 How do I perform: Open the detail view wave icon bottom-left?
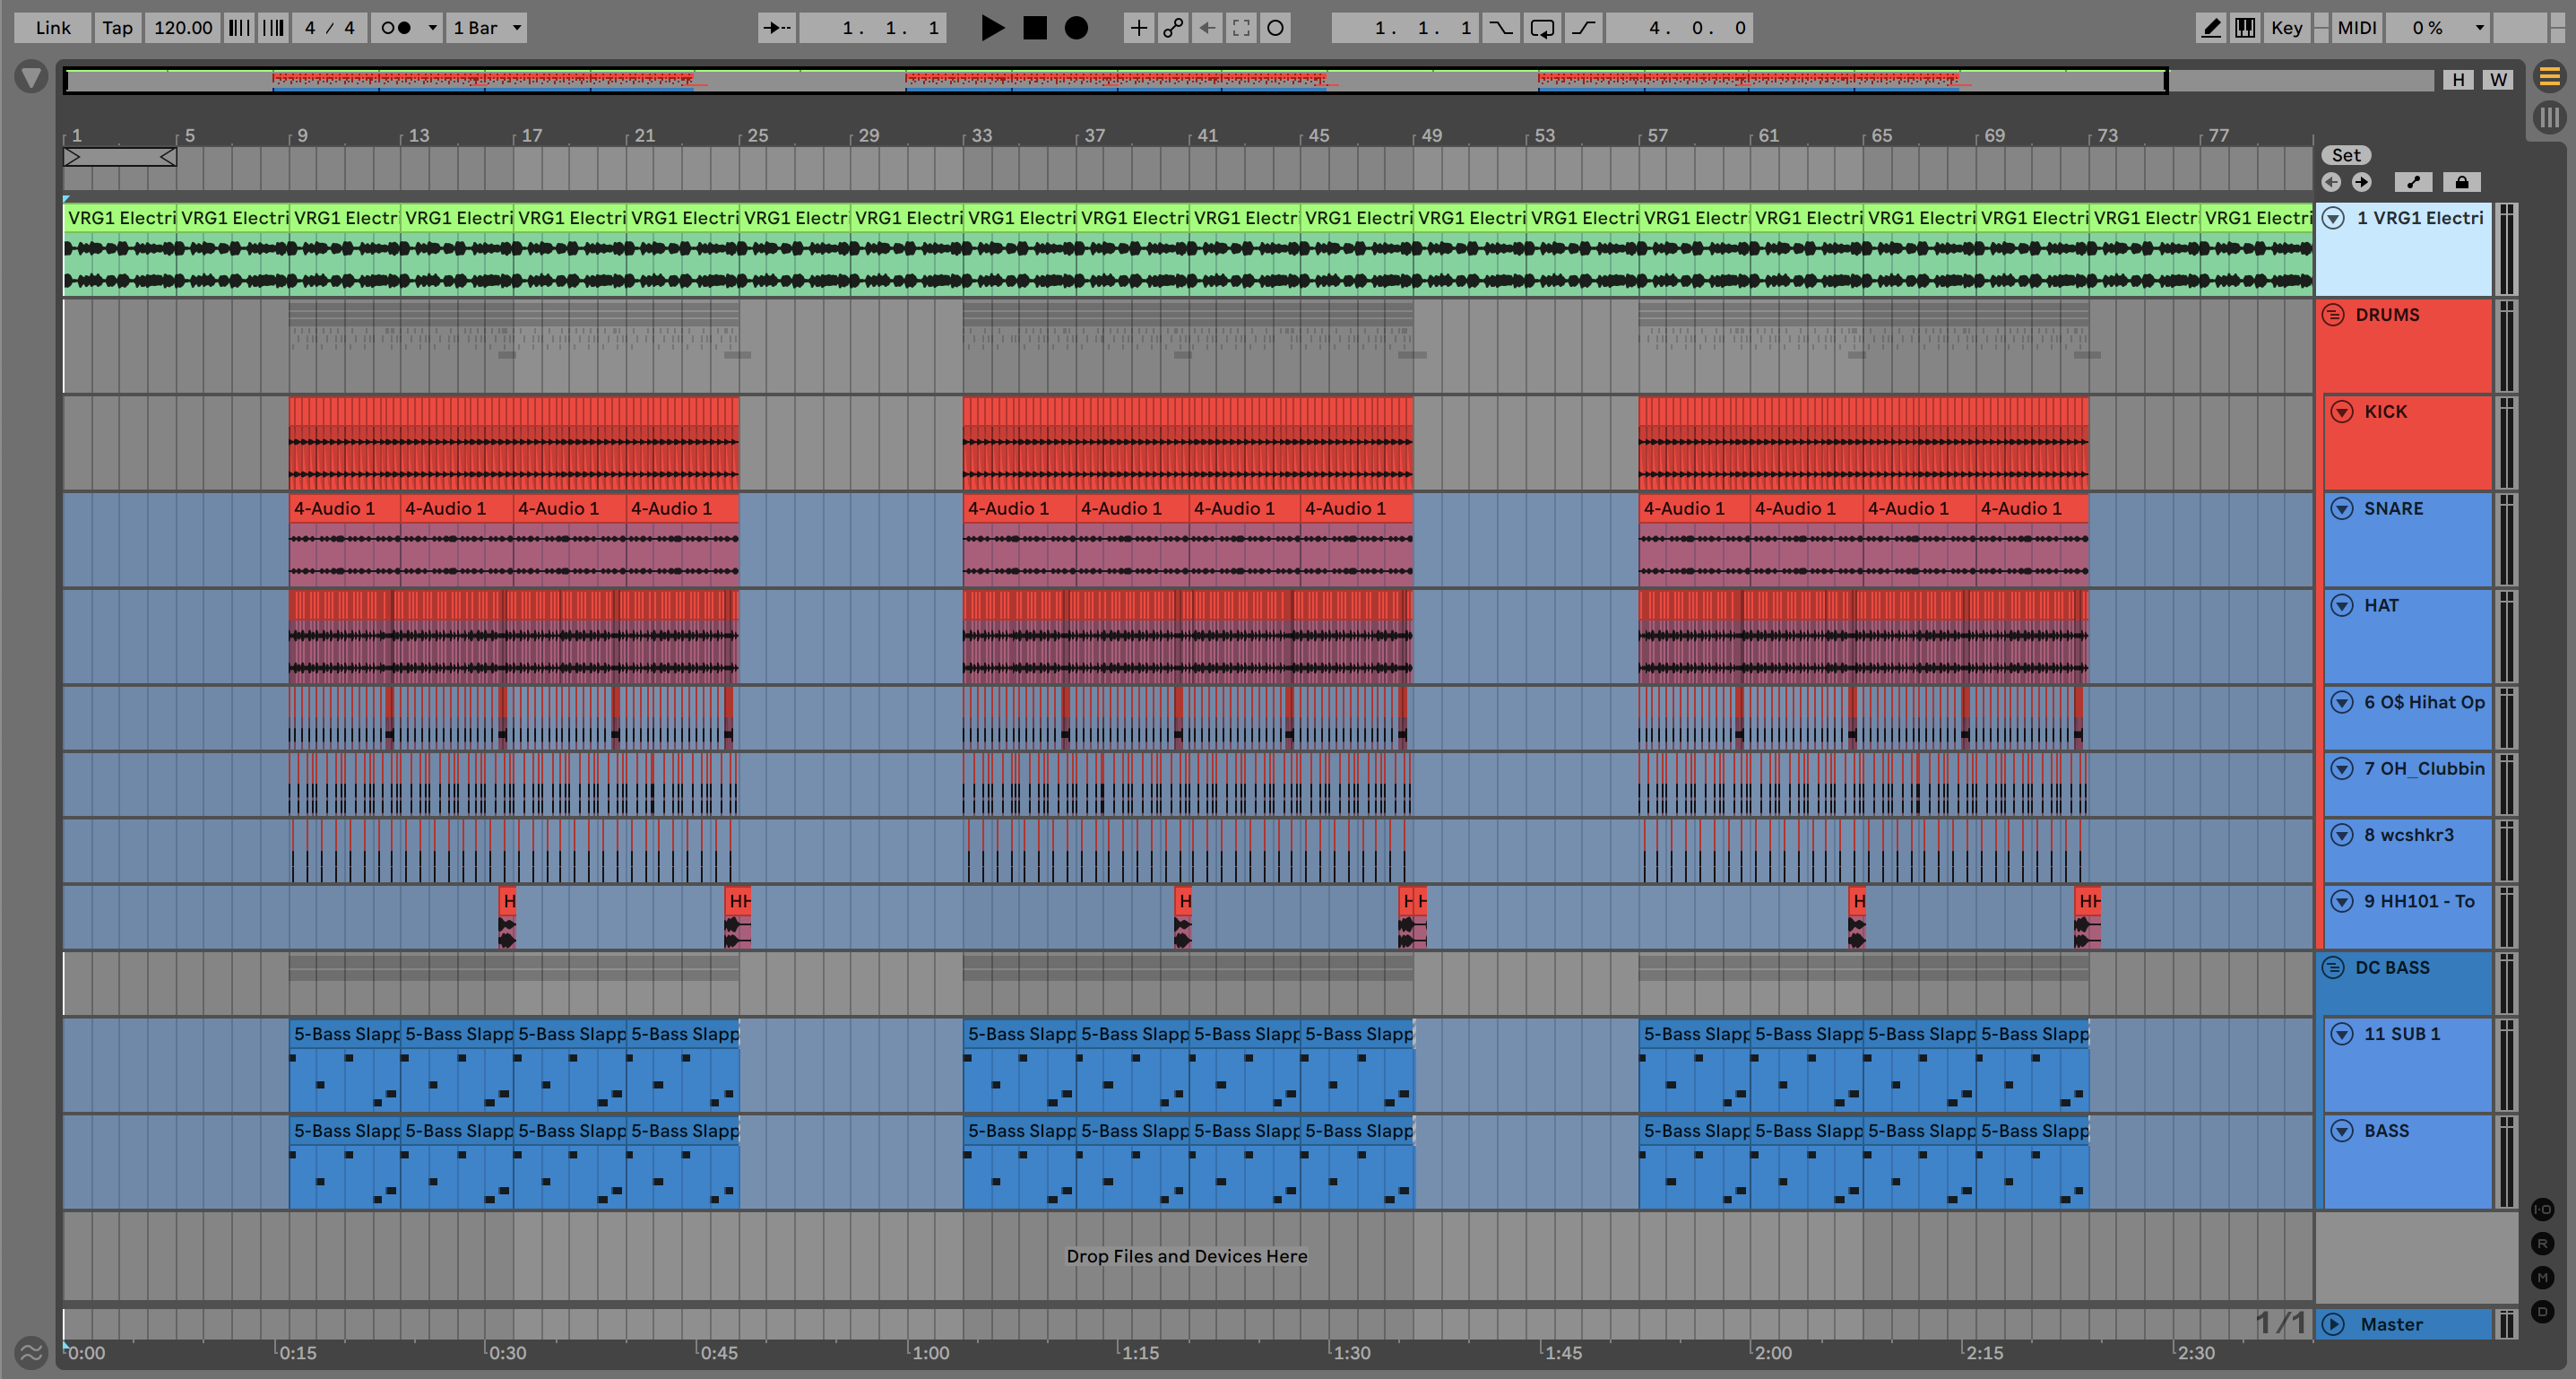tap(31, 1353)
